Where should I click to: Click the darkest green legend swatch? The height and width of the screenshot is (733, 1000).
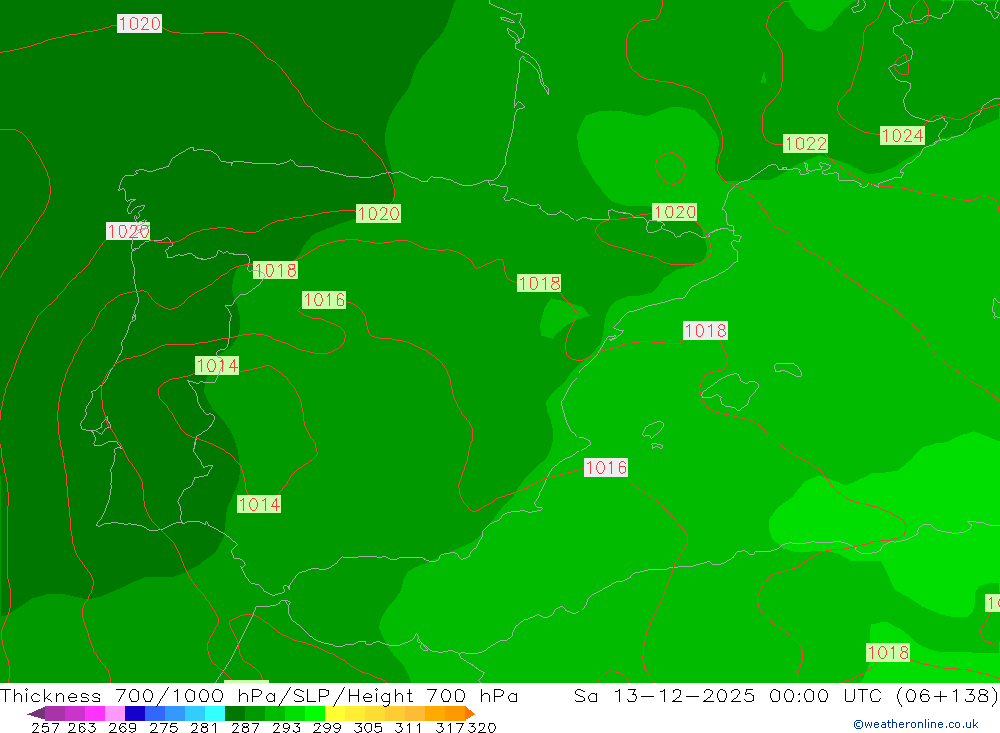235,713
